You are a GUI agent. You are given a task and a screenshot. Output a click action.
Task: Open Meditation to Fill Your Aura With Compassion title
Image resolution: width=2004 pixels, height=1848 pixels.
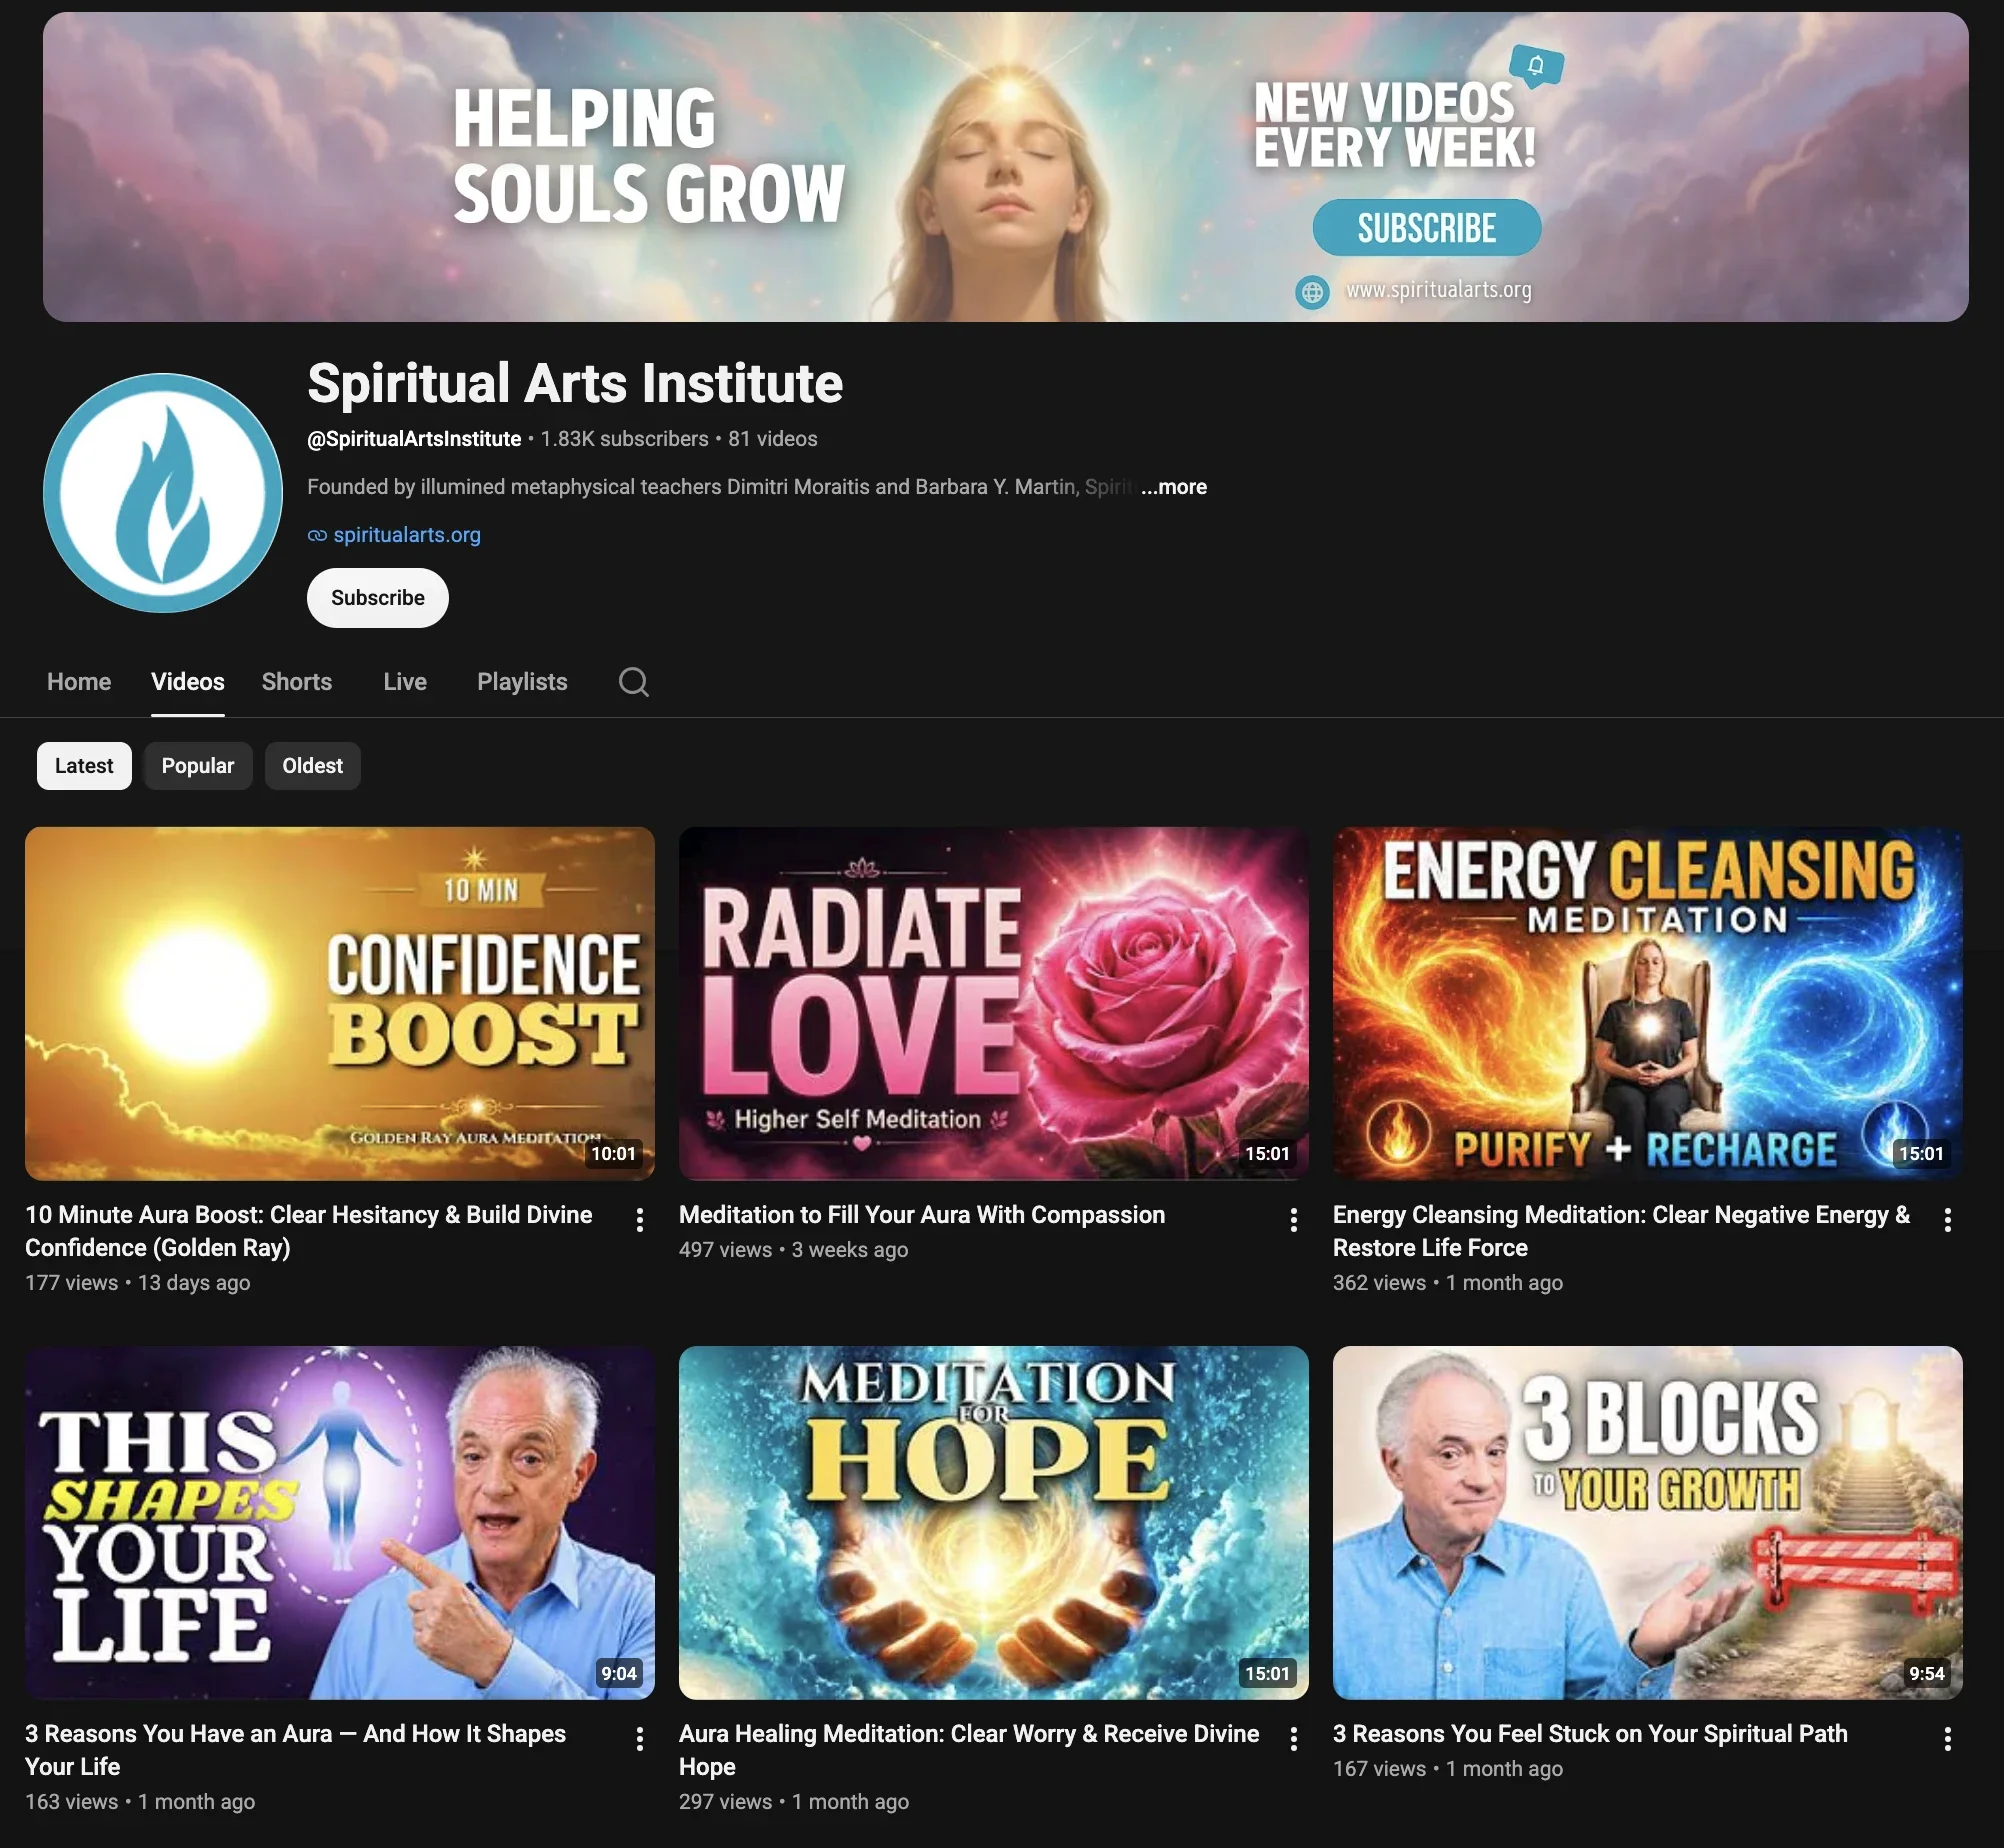[x=922, y=1215]
